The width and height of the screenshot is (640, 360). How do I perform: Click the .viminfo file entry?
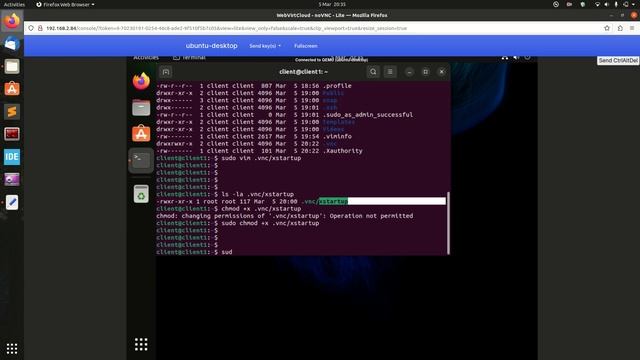[337, 136]
